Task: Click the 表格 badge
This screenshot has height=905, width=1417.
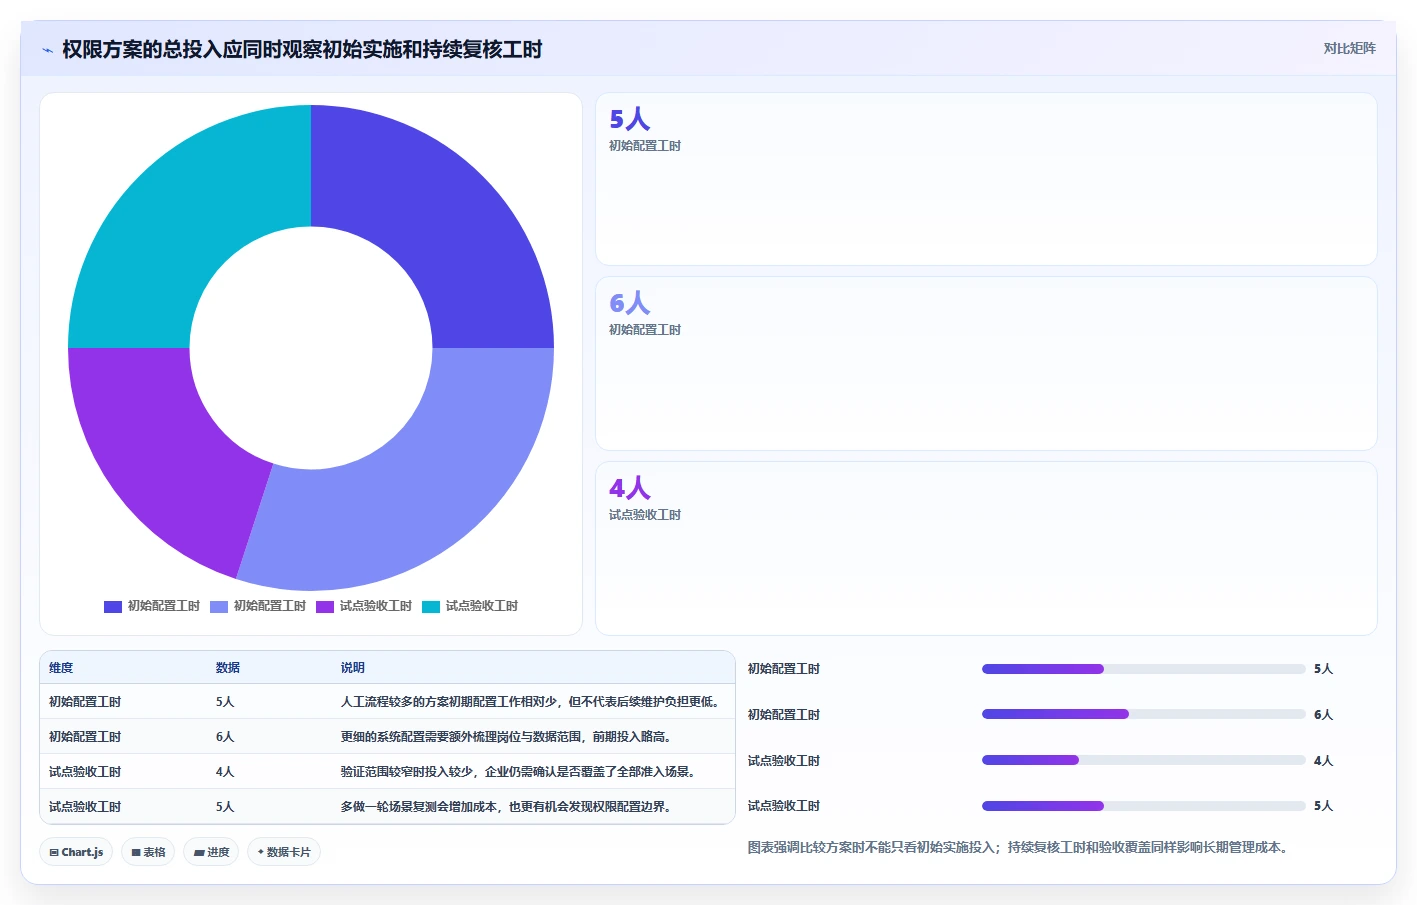Action: coord(148,852)
